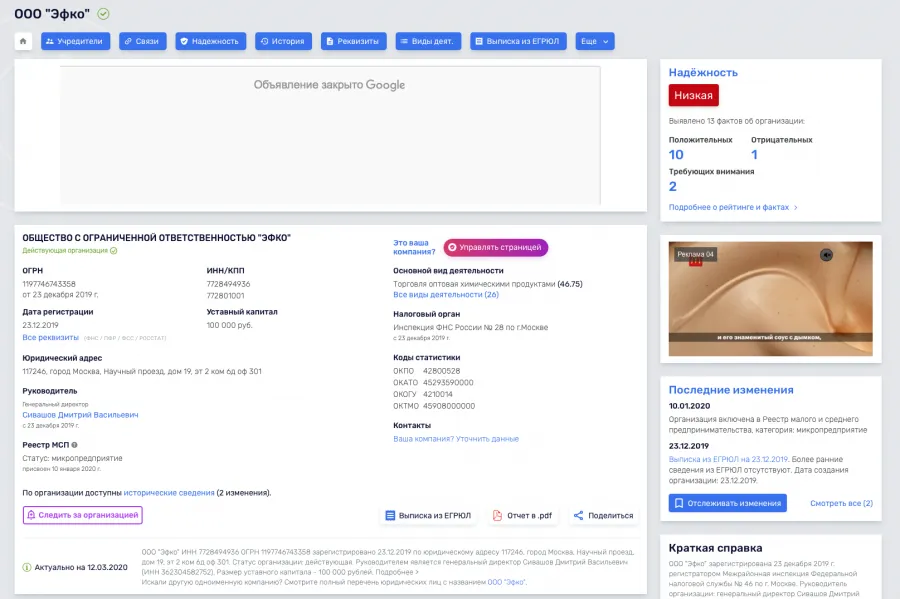Click the shield icon in Надежность tab
This screenshot has height=599, width=900.
tap(184, 41)
